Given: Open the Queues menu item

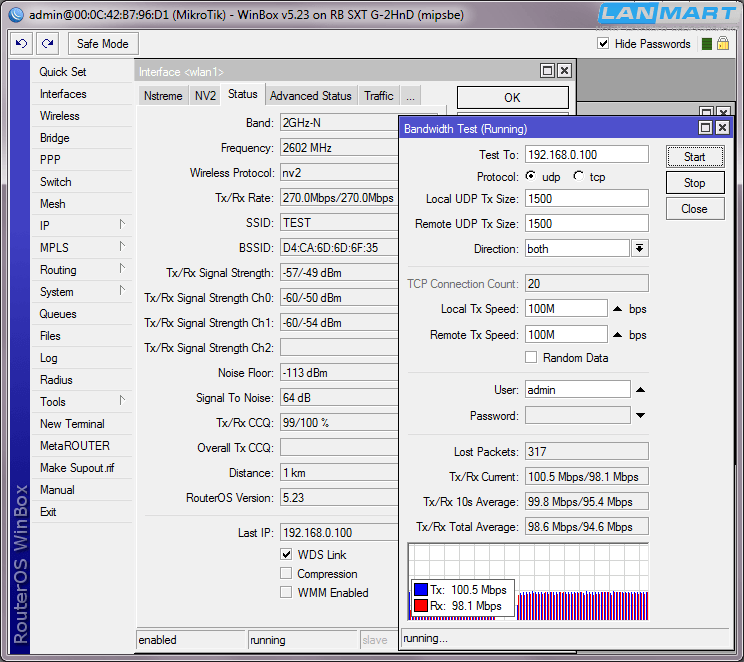Looking at the screenshot, I should [x=82, y=314].
